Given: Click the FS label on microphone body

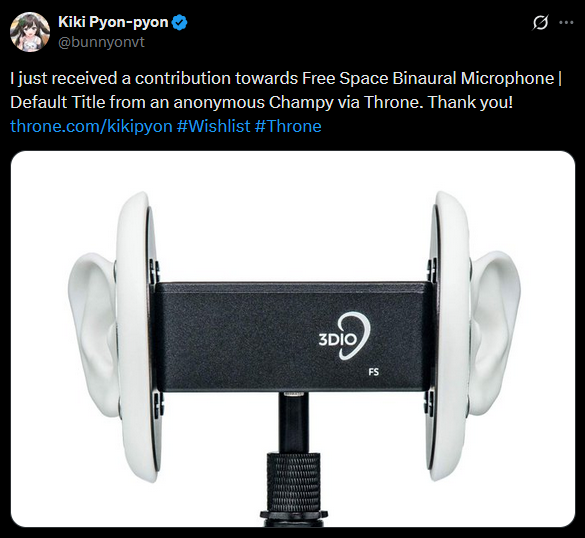Looking at the screenshot, I should (373, 372).
